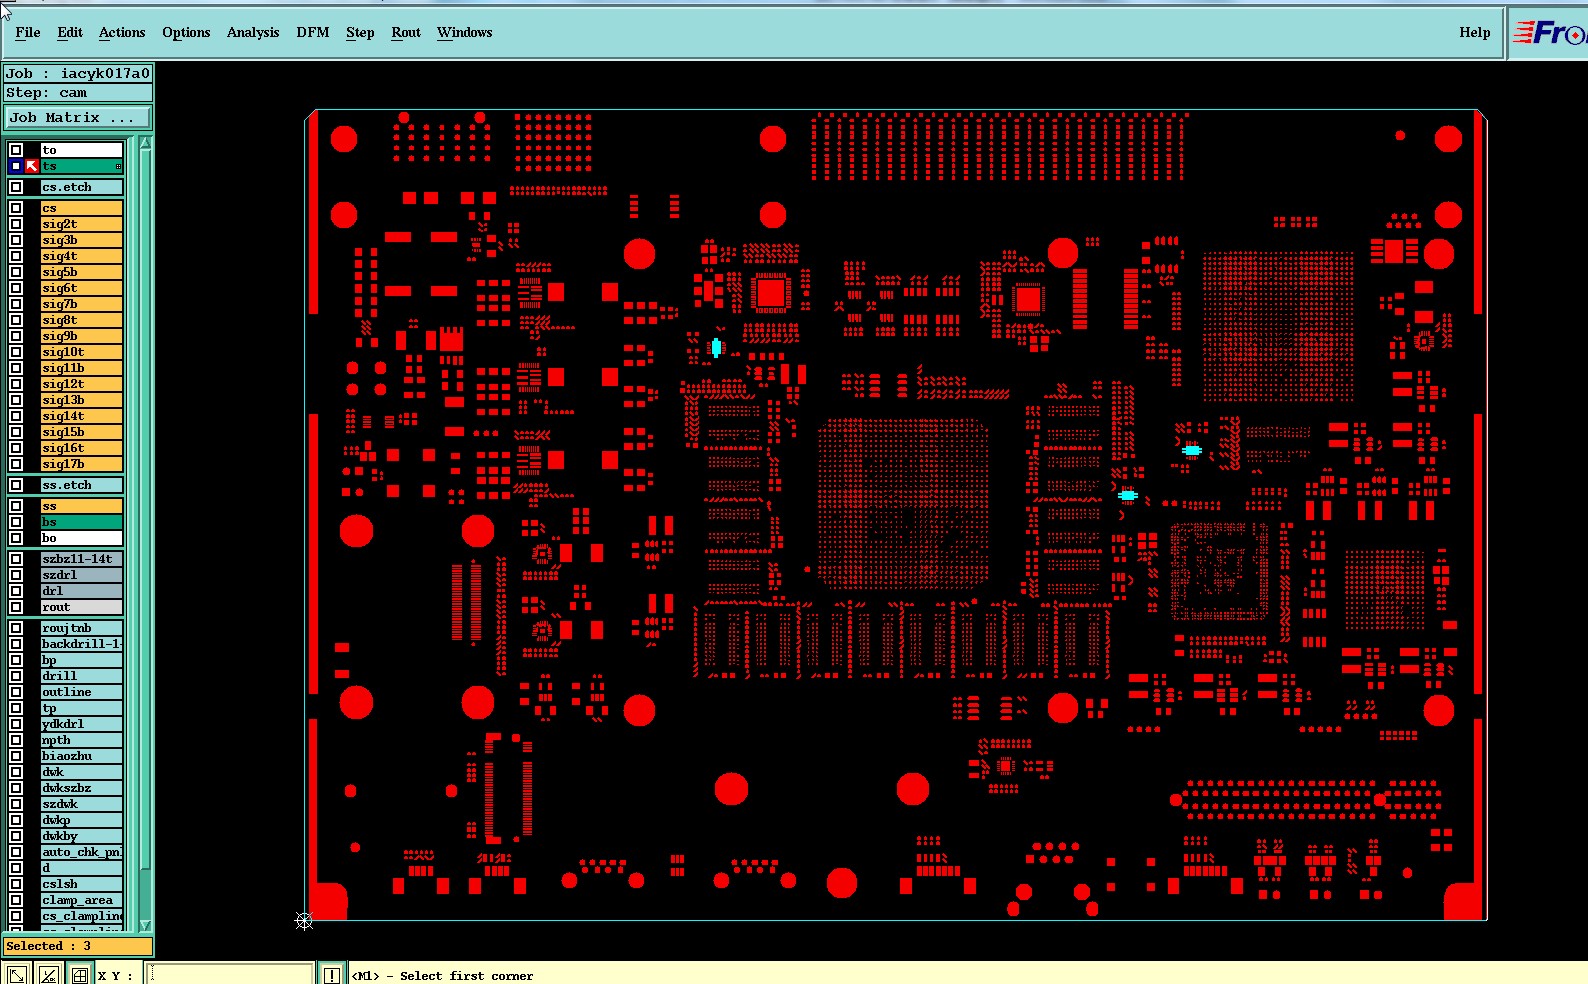Toggle the checkbox for layer sig2t
The height and width of the screenshot is (984, 1588).
[x=16, y=224]
